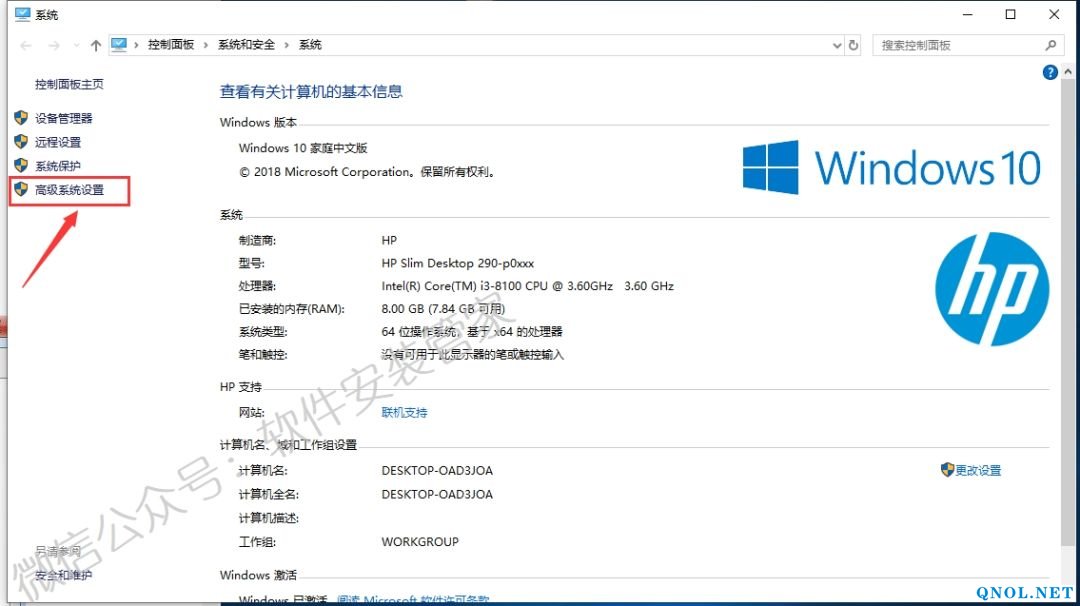Click the shield icon beside 高级系统设置
The height and width of the screenshot is (606, 1080).
point(20,190)
